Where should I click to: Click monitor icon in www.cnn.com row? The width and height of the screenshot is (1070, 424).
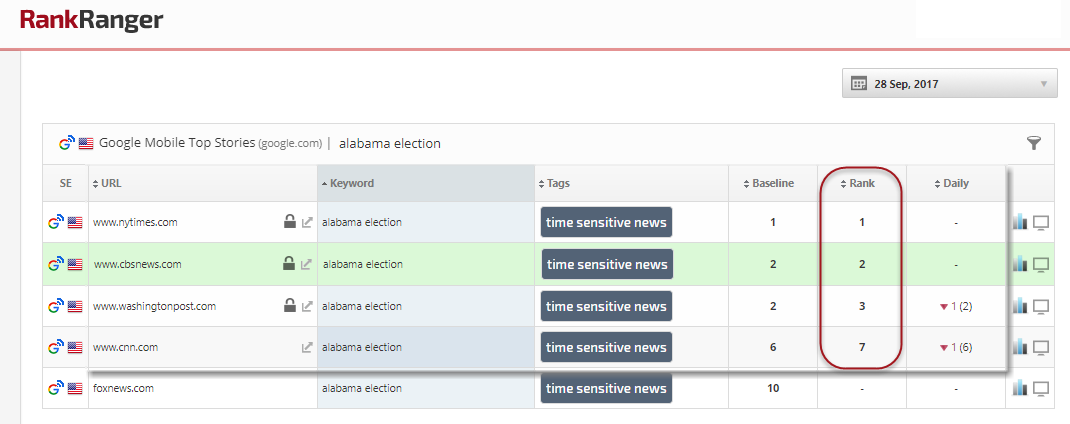coord(1041,347)
